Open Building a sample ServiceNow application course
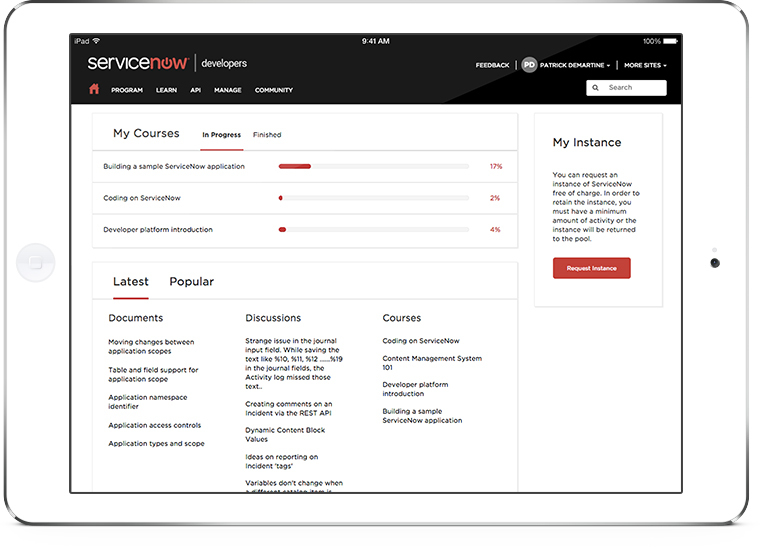The width and height of the screenshot is (760, 547). pyautogui.click(x=174, y=166)
